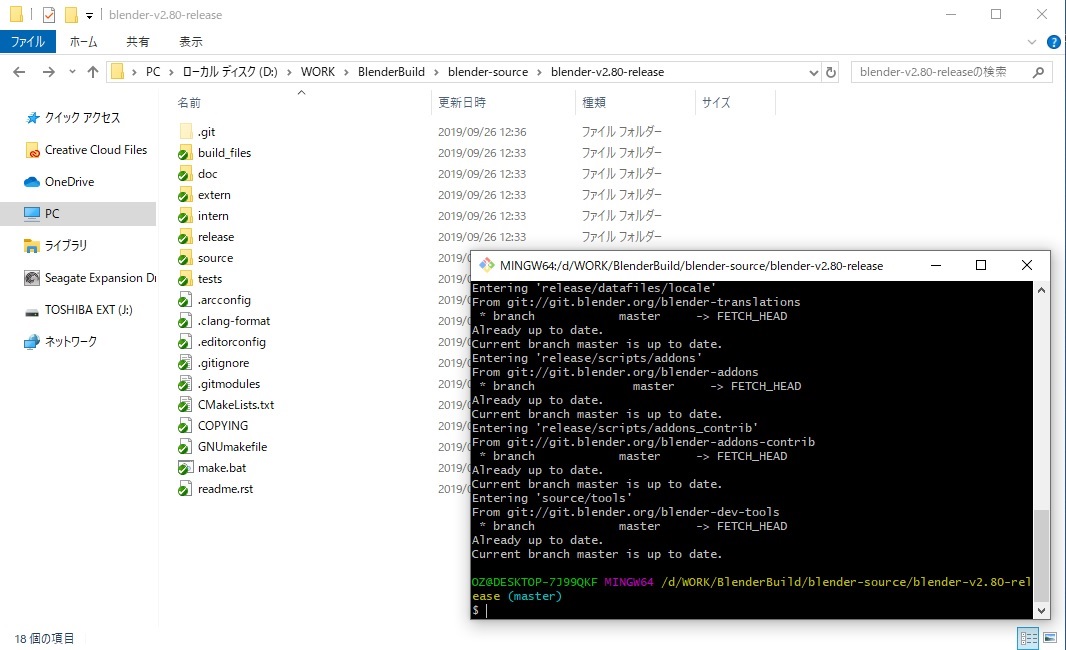Open the ホーム ribbon tab
The width and height of the screenshot is (1066, 650).
(84, 41)
